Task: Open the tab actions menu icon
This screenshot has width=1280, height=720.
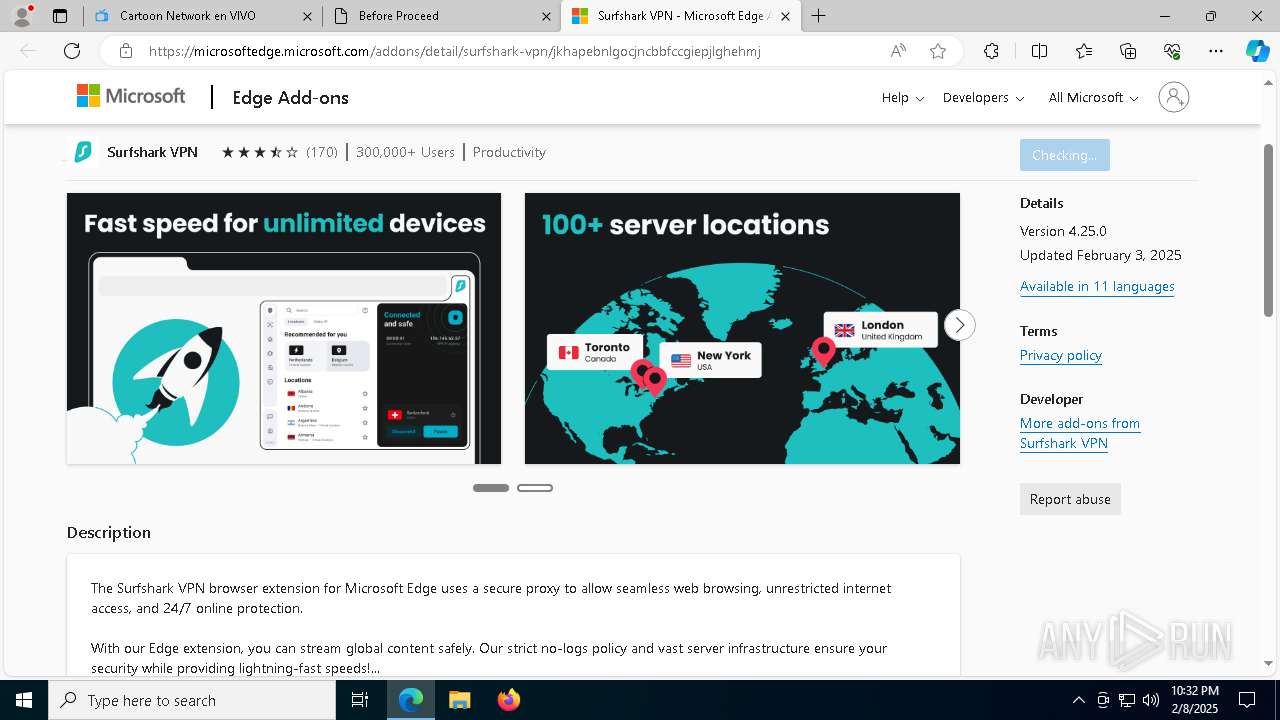Action: pos(60,16)
